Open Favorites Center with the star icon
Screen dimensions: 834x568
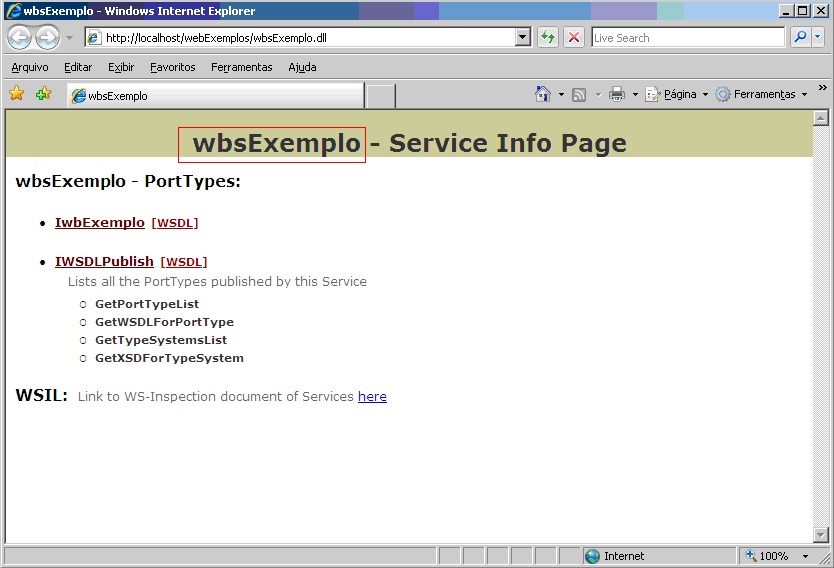pos(17,94)
